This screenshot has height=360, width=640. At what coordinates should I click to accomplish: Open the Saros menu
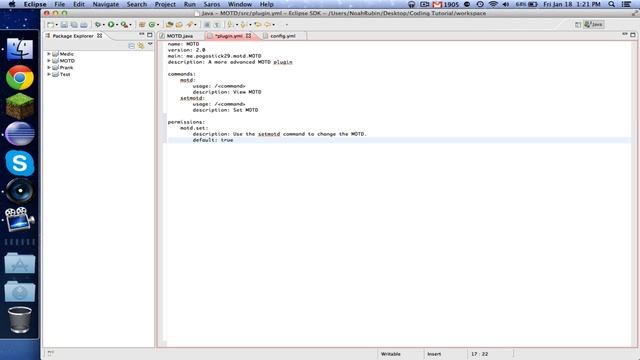tap(211, 4)
